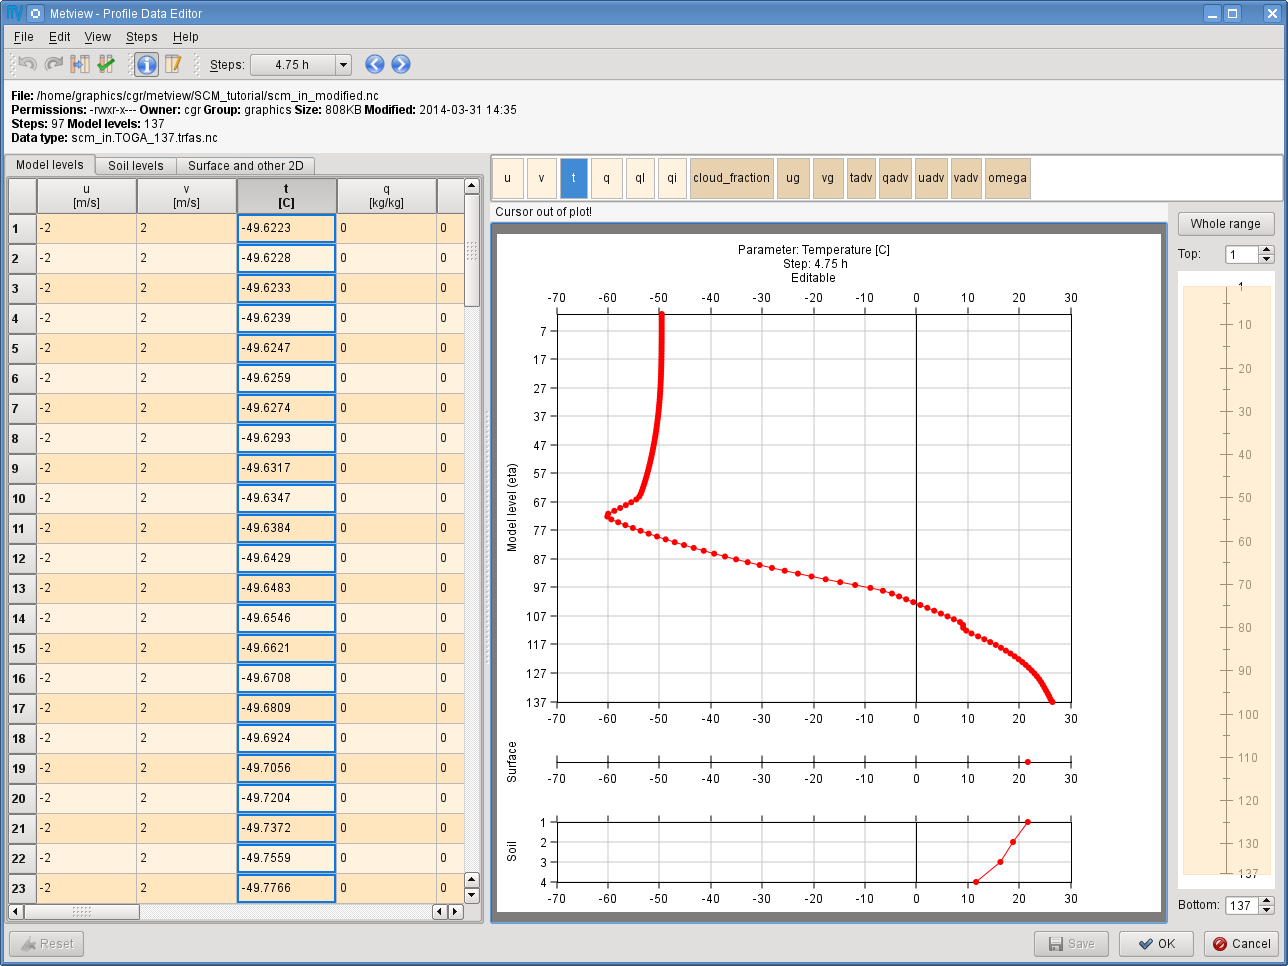1288x966 pixels.
Task: Increase the Top level spinner value
Action: (1267, 250)
